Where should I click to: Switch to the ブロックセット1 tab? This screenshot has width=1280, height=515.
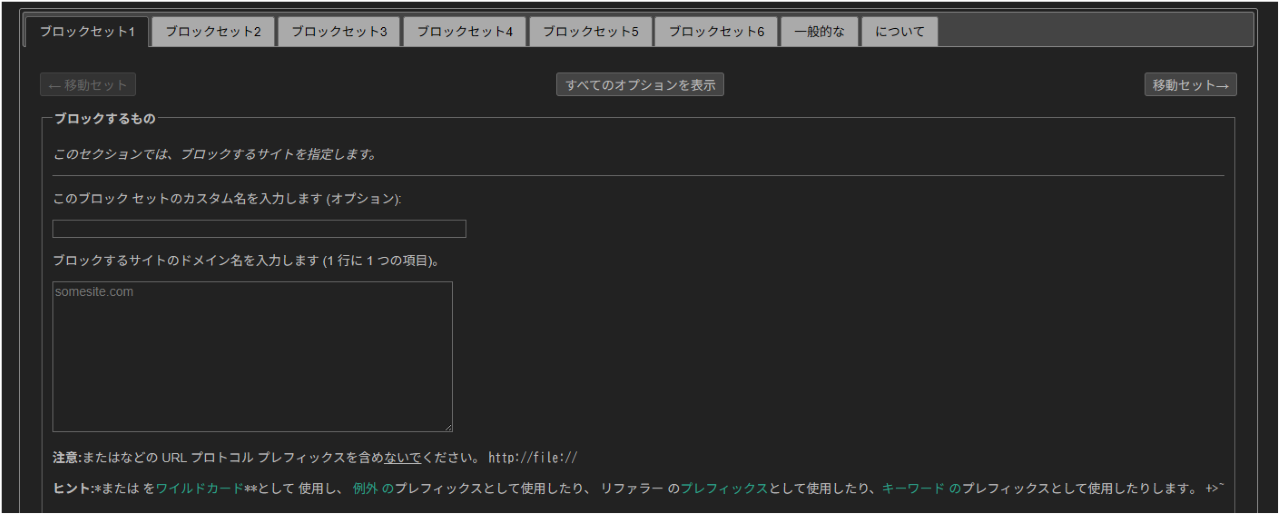click(x=87, y=31)
